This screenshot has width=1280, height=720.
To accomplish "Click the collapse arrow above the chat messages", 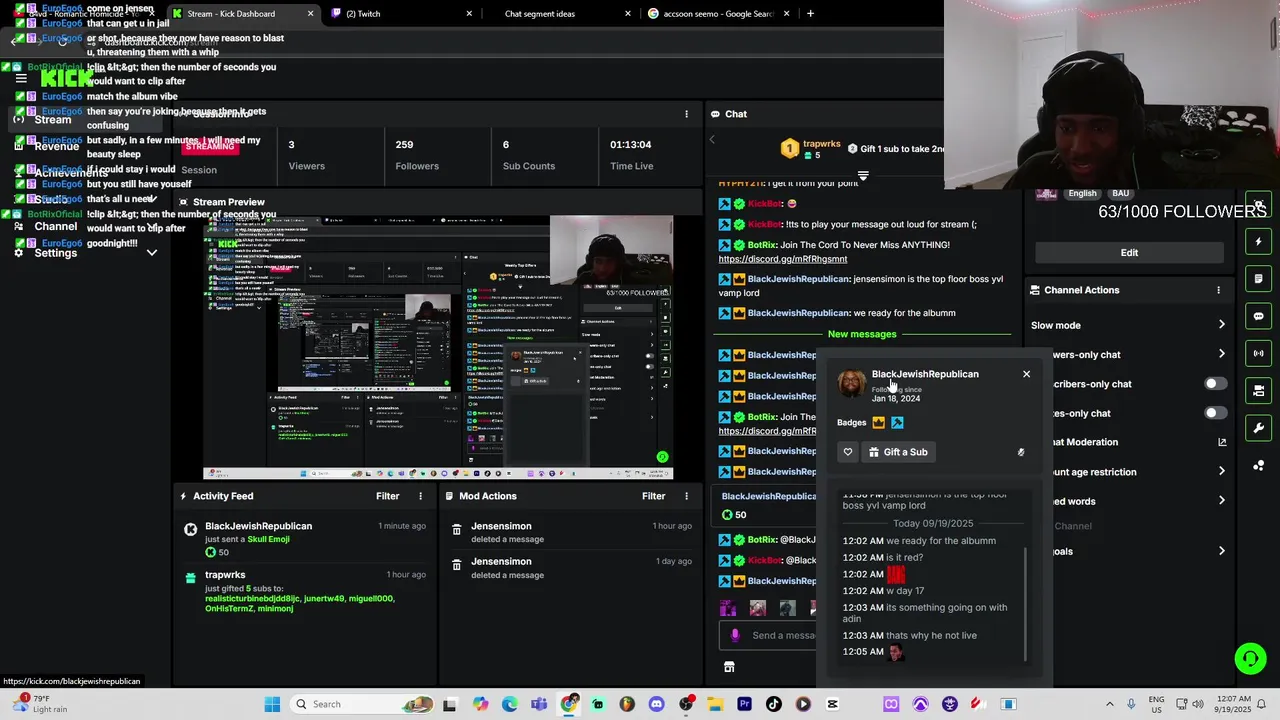I will [863, 176].
